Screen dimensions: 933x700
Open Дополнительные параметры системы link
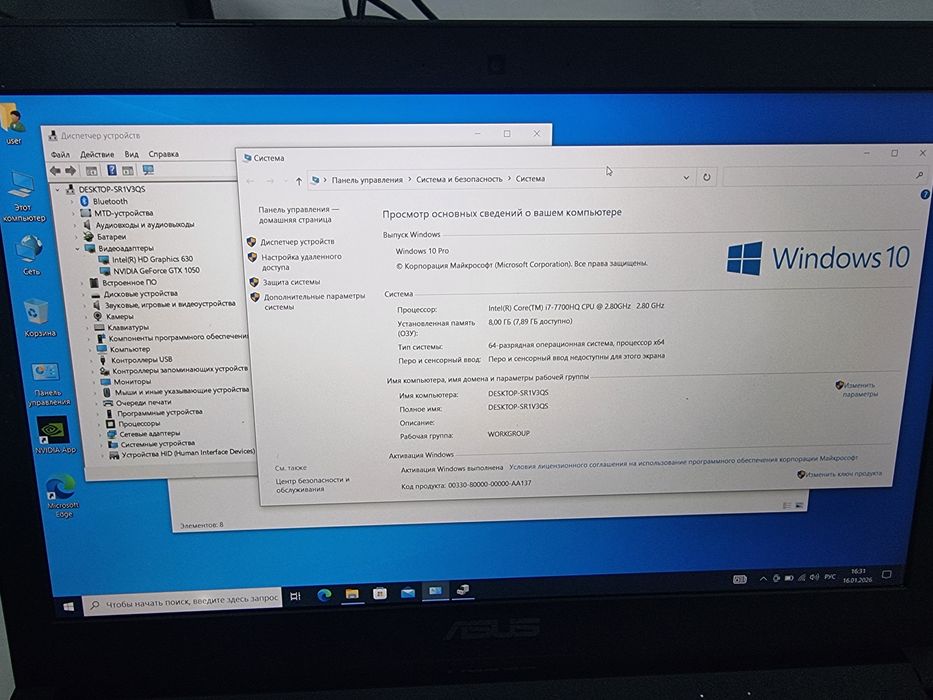[314, 302]
